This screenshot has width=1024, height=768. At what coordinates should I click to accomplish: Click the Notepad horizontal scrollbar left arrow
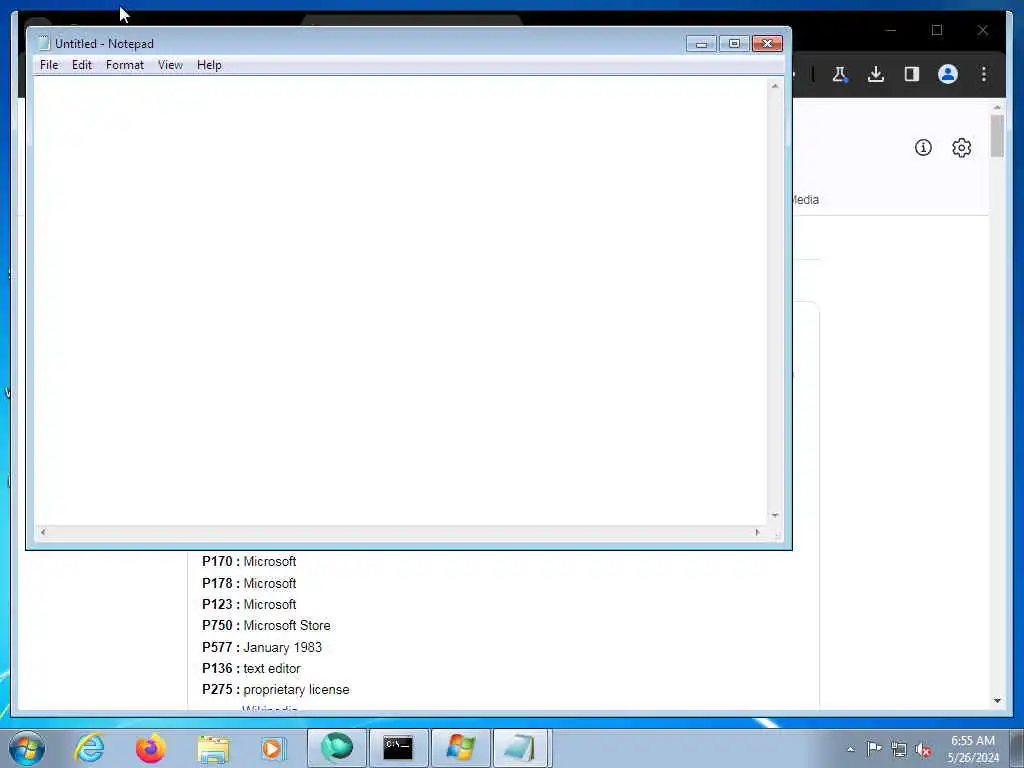pos(43,532)
